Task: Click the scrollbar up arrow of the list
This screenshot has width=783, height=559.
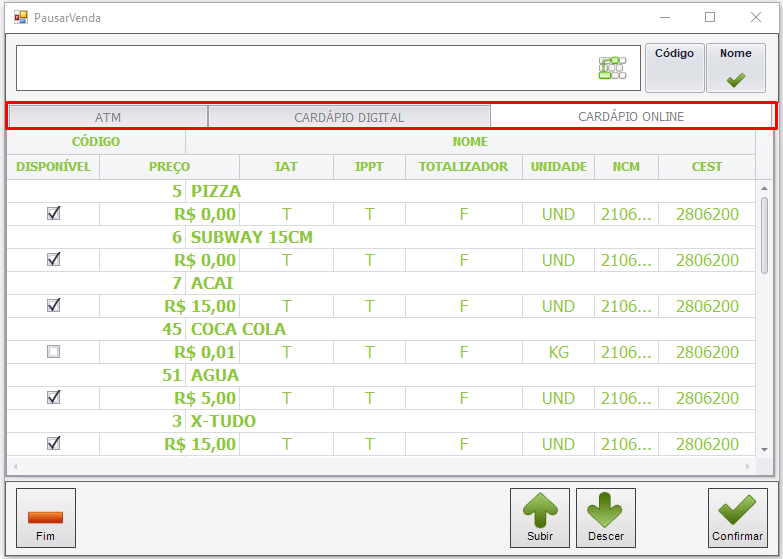Action: [x=765, y=188]
